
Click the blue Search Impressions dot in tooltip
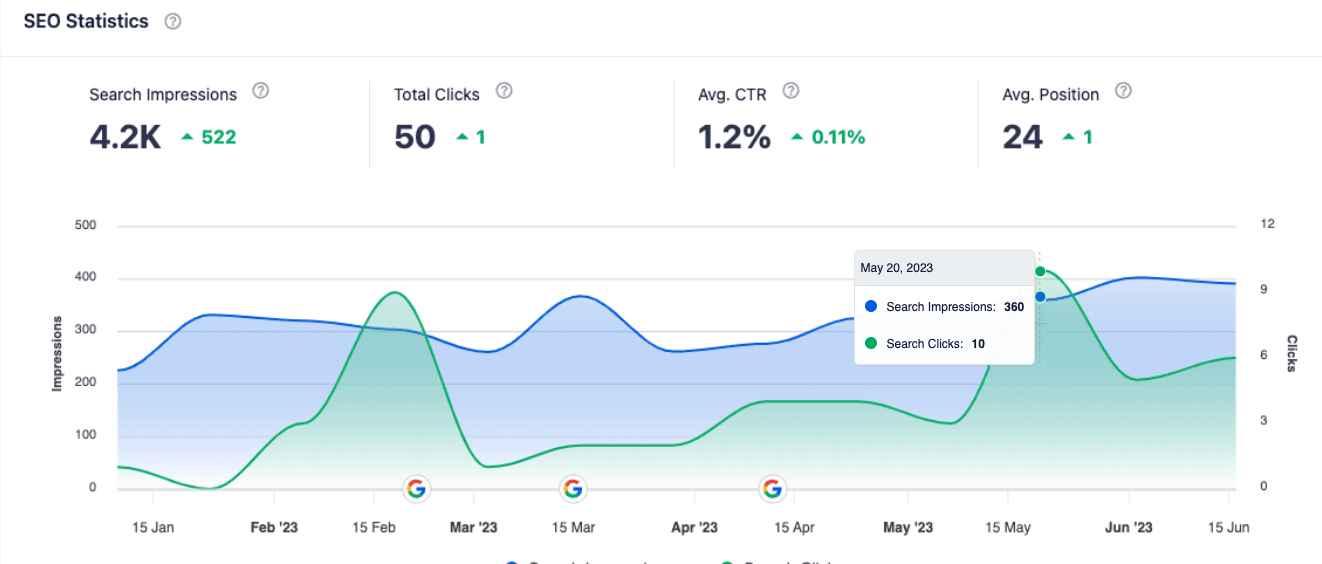pos(871,307)
